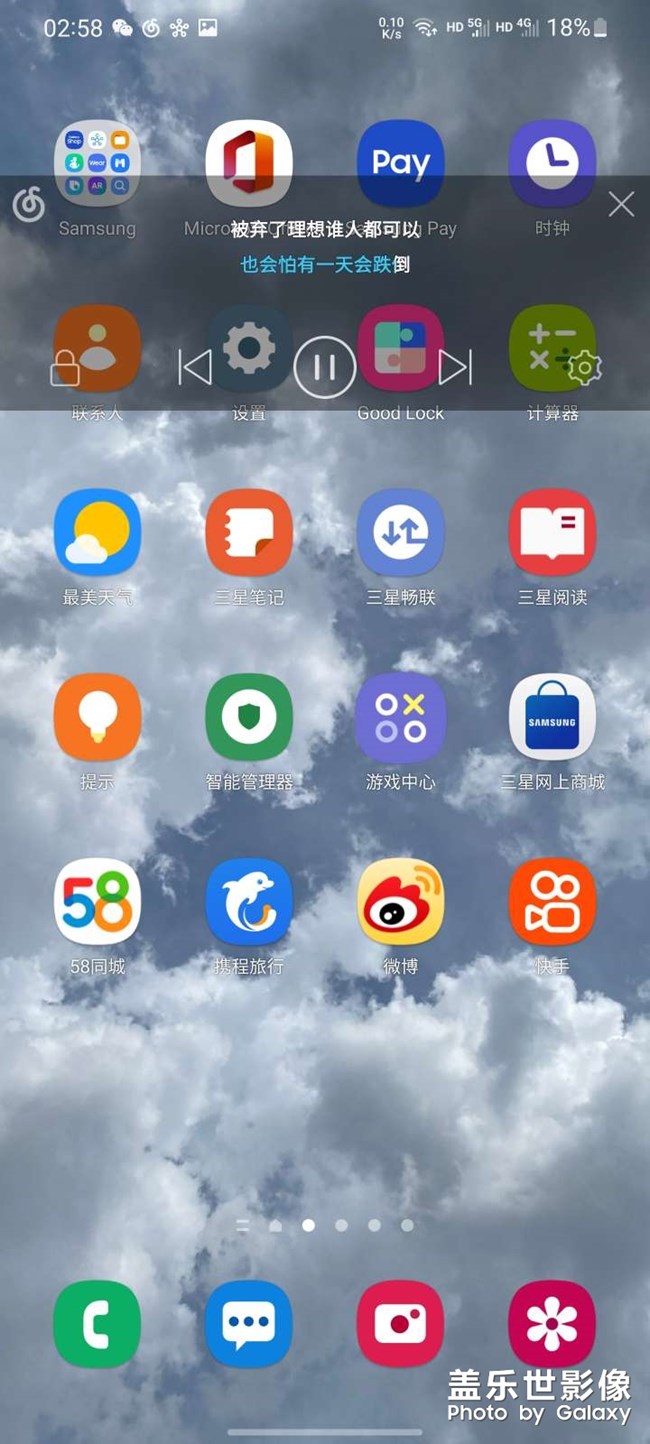650x1444 pixels.
Task: Open Calculator app 计算器
Action: [552, 348]
